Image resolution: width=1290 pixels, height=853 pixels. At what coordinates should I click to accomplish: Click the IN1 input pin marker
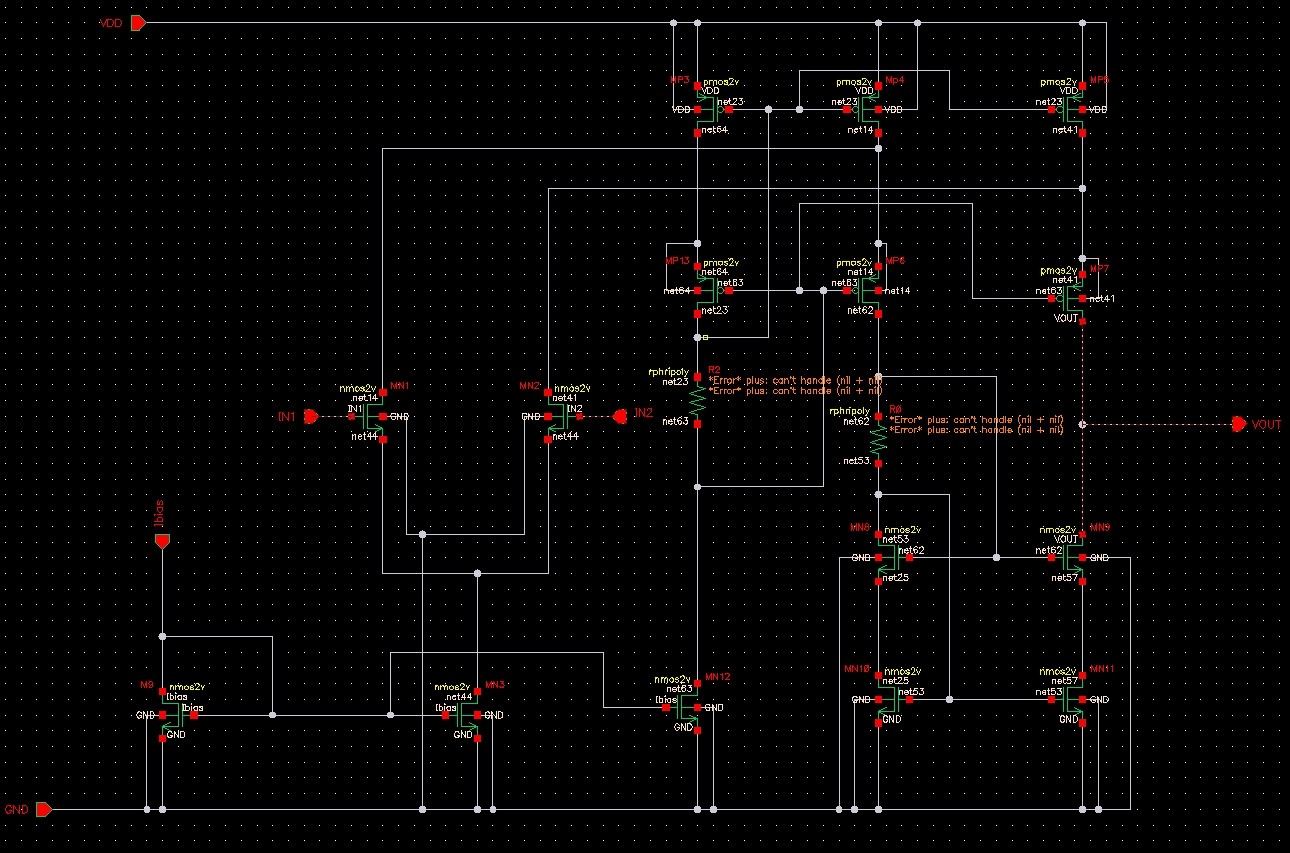pos(311,416)
